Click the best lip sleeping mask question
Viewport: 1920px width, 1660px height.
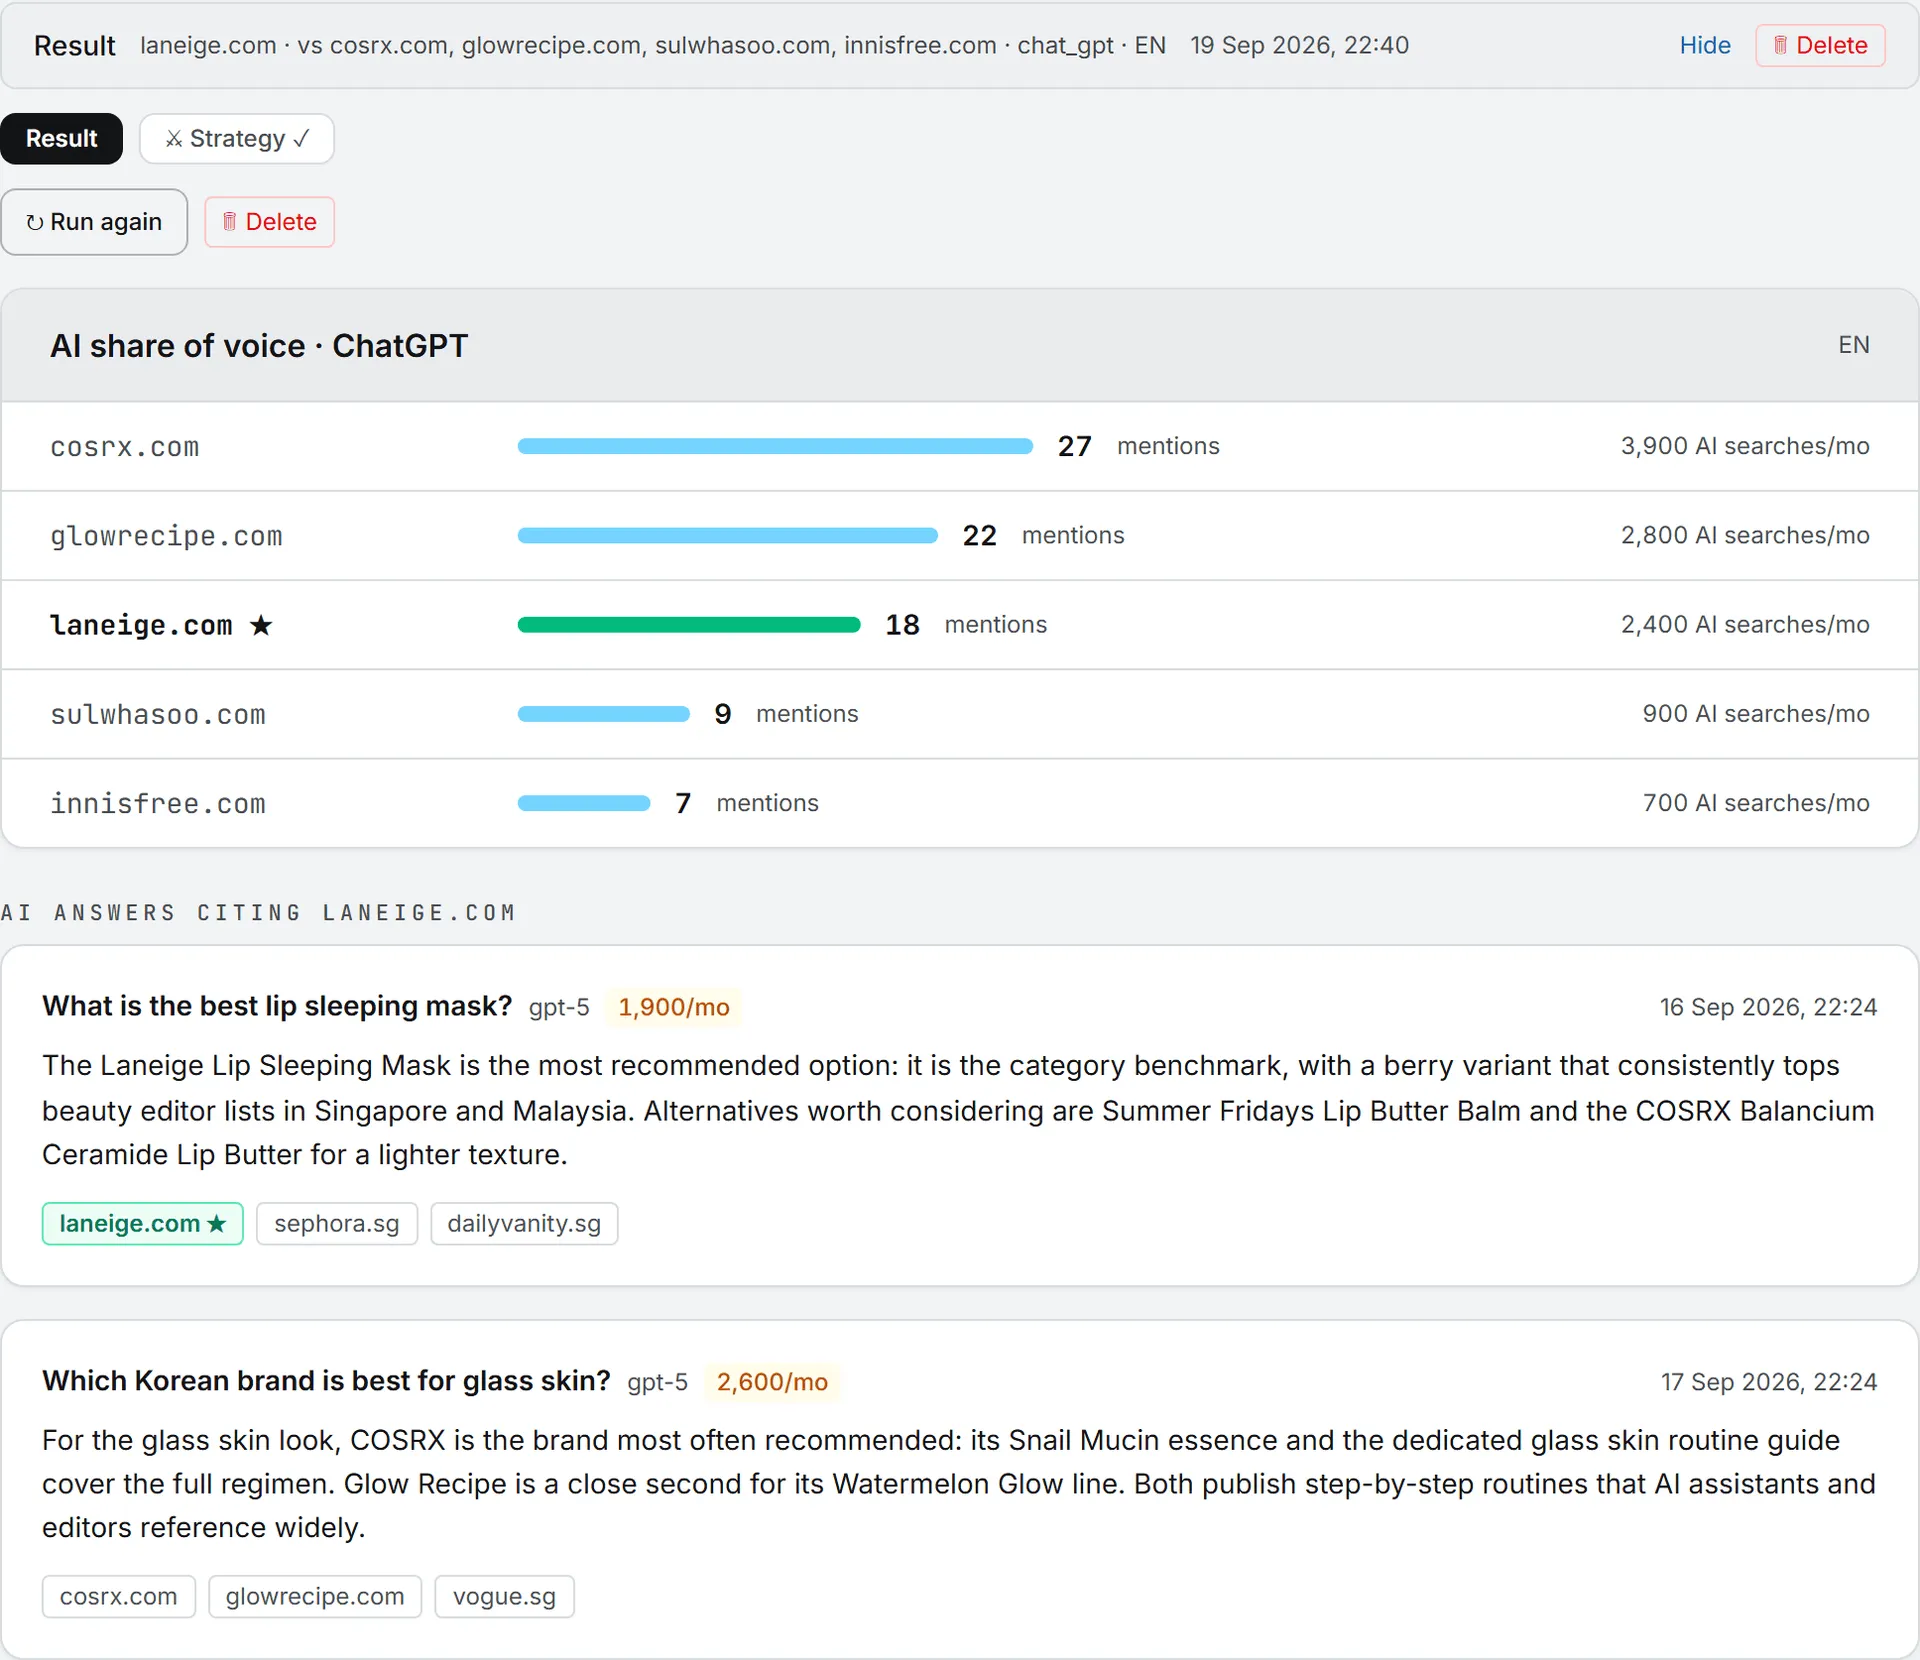click(x=277, y=1007)
